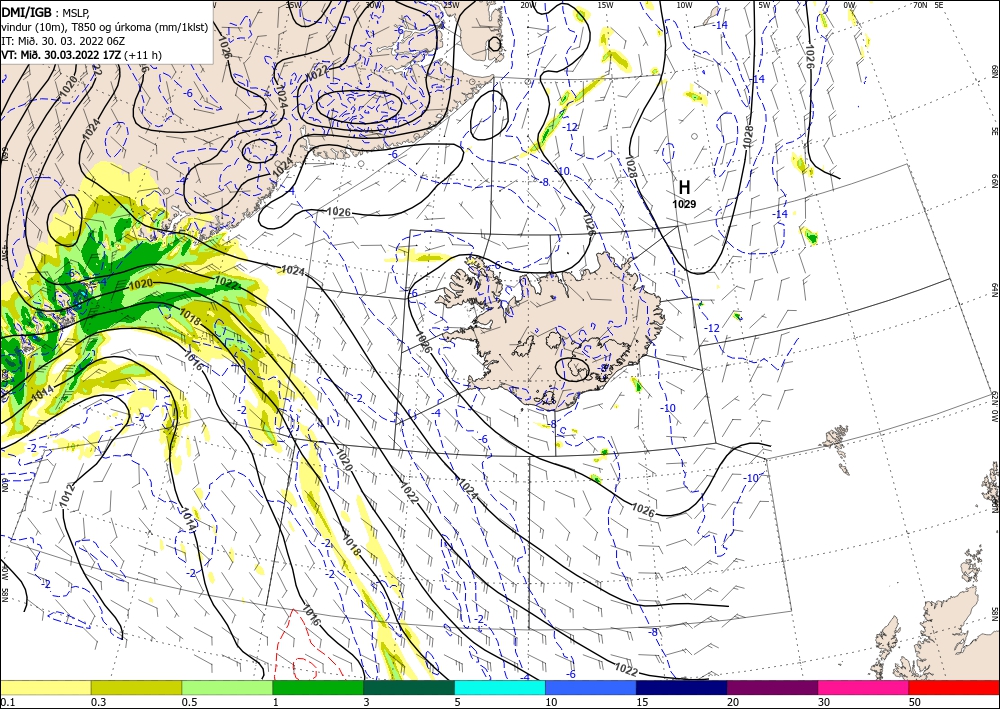Viewport: 1000px width, 709px height.
Task: Click the DMI/IGB title text
Action: click(x=27, y=12)
